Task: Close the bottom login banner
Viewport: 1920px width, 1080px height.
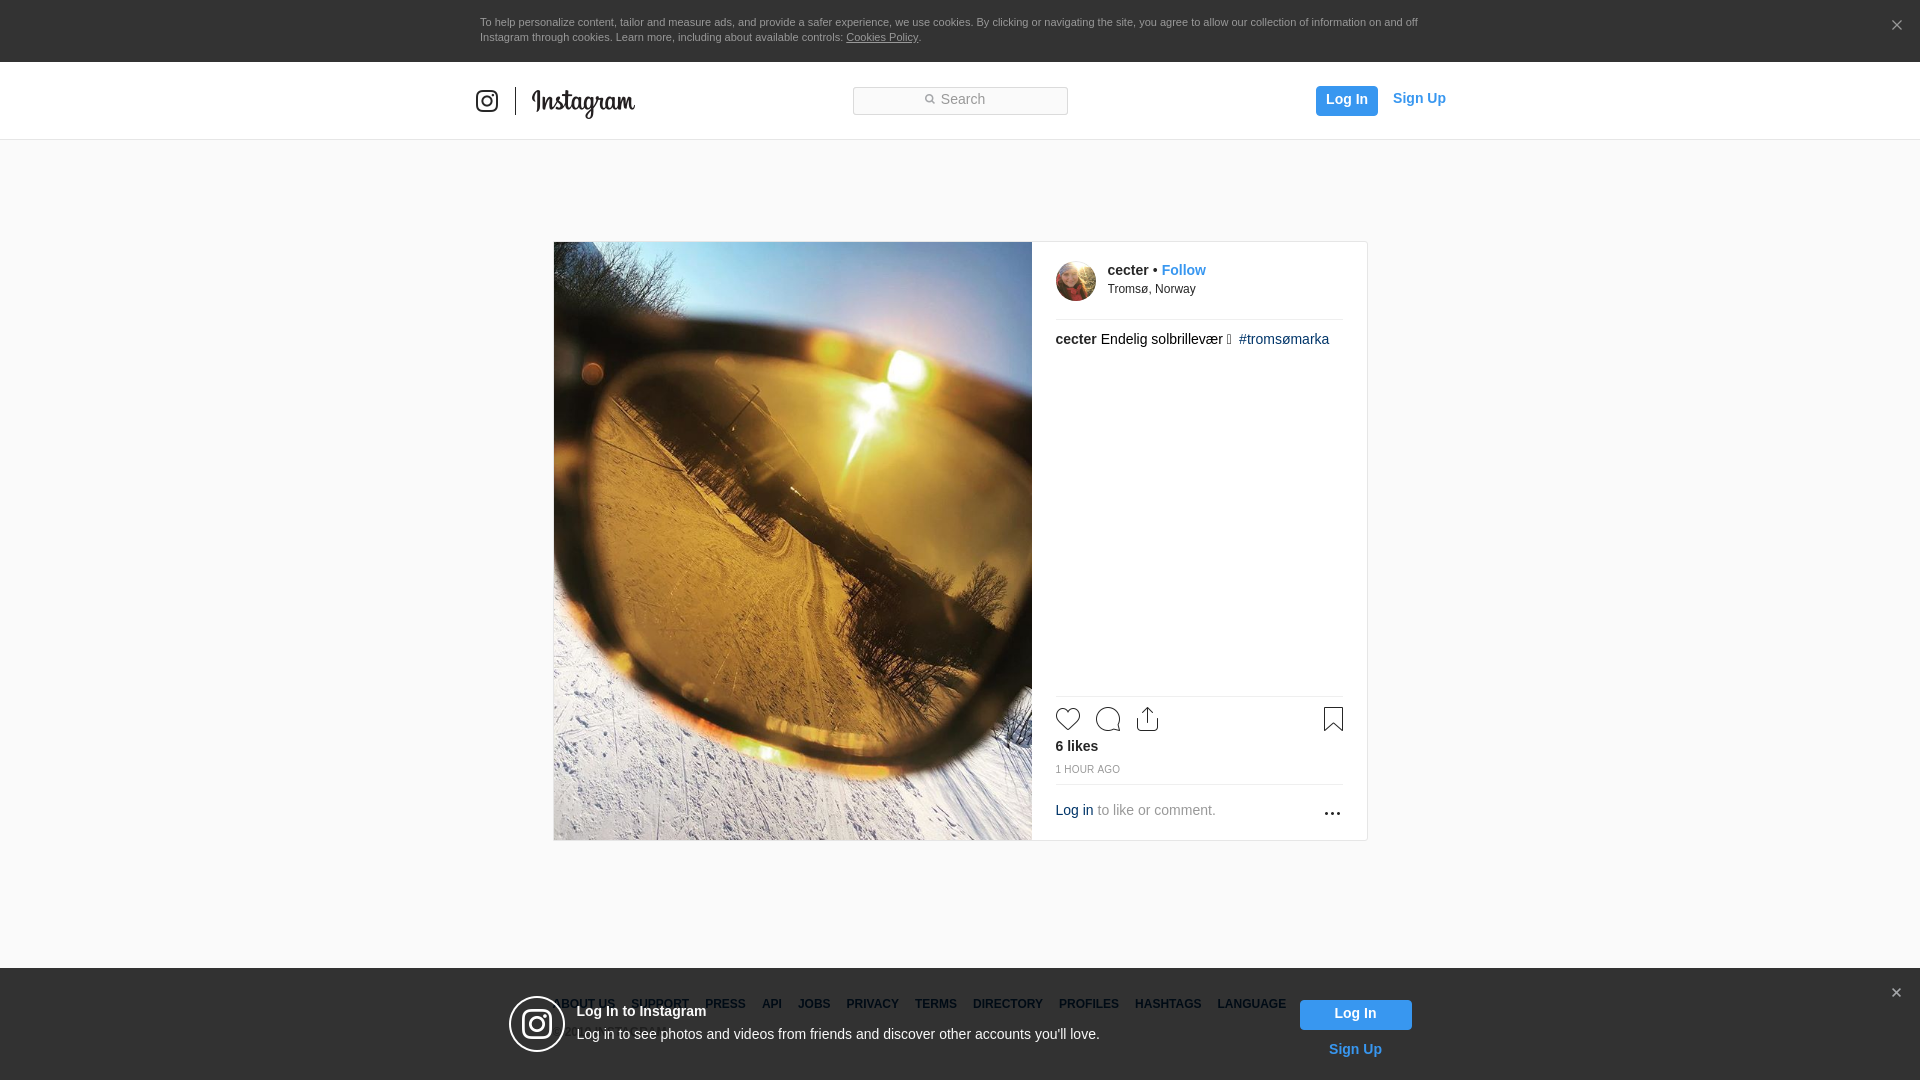Action: (x=1896, y=993)
